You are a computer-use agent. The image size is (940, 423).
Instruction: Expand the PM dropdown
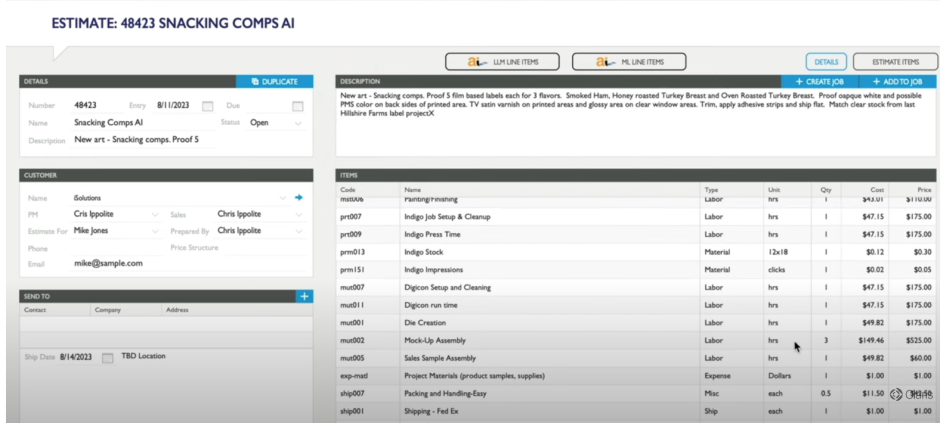pyautogui.click(x=154, y=214)
